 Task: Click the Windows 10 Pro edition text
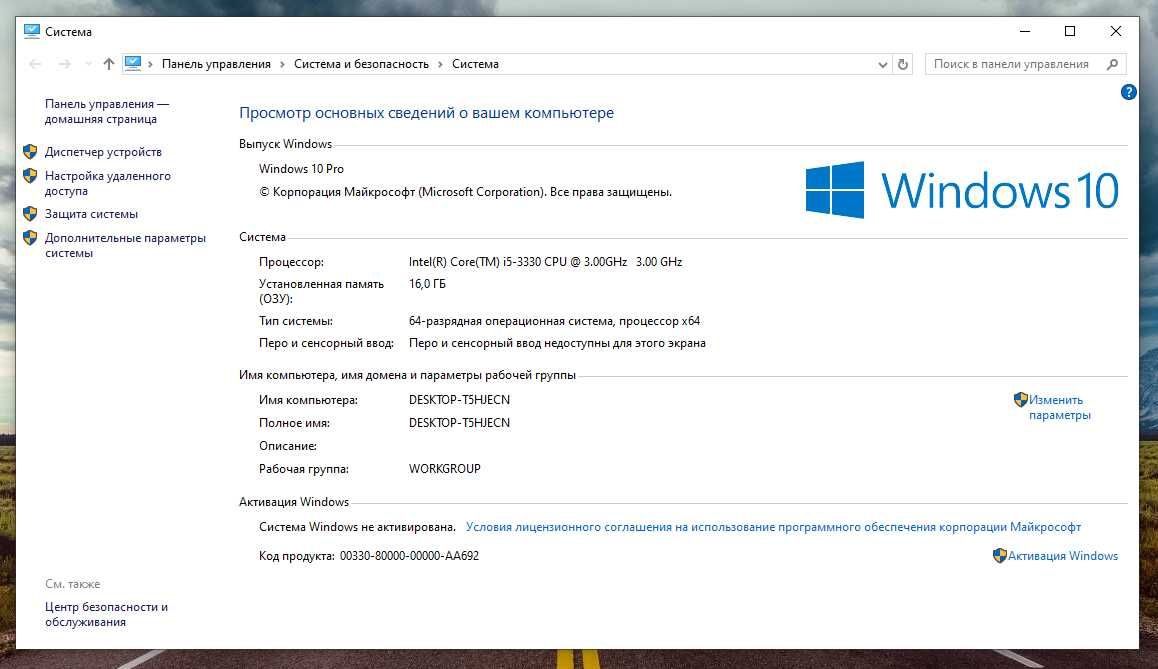tap(301, 169)
